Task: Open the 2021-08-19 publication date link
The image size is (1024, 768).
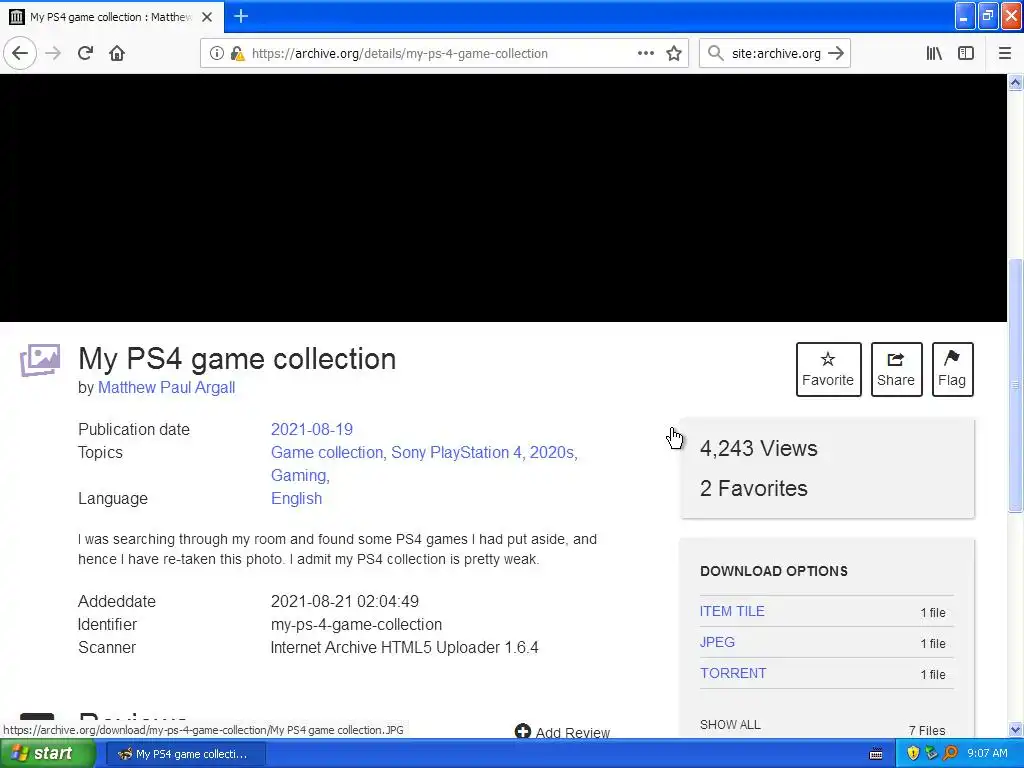Action: [x=312, y=429]
